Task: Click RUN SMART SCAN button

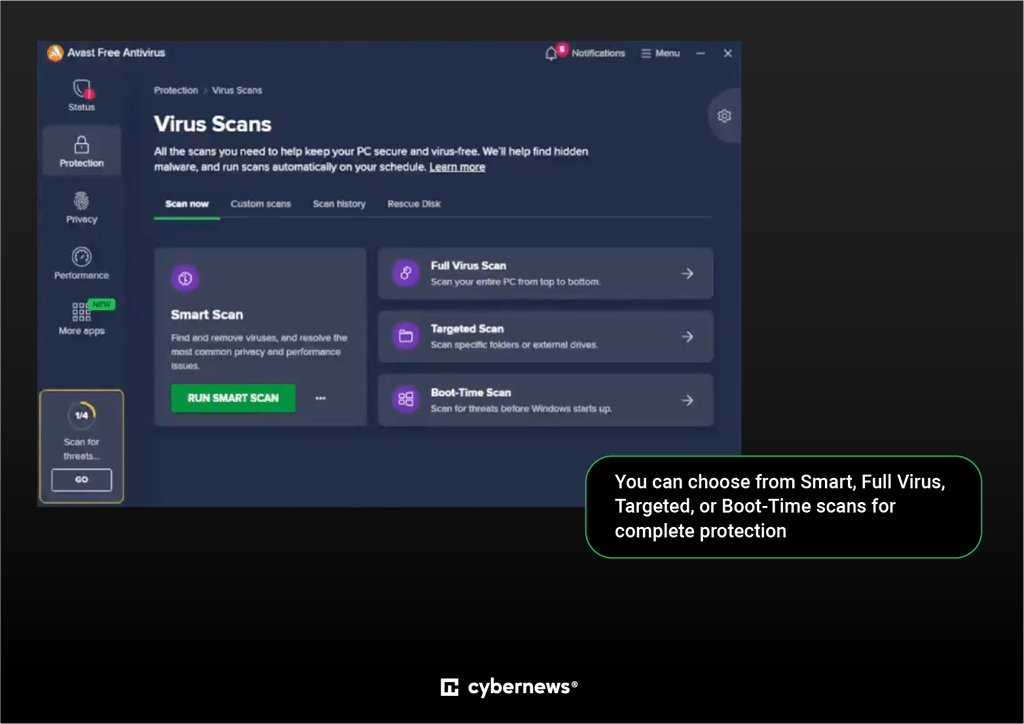Action: [x=233, y=398]
